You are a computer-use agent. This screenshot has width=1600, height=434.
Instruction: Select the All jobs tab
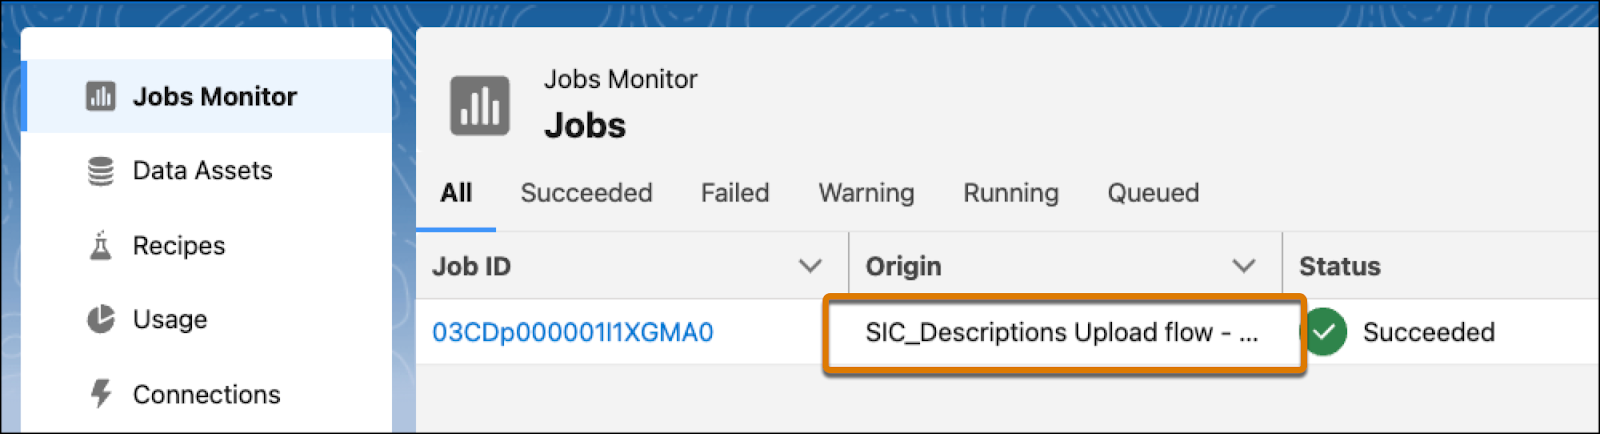click(x=456, y=193)
